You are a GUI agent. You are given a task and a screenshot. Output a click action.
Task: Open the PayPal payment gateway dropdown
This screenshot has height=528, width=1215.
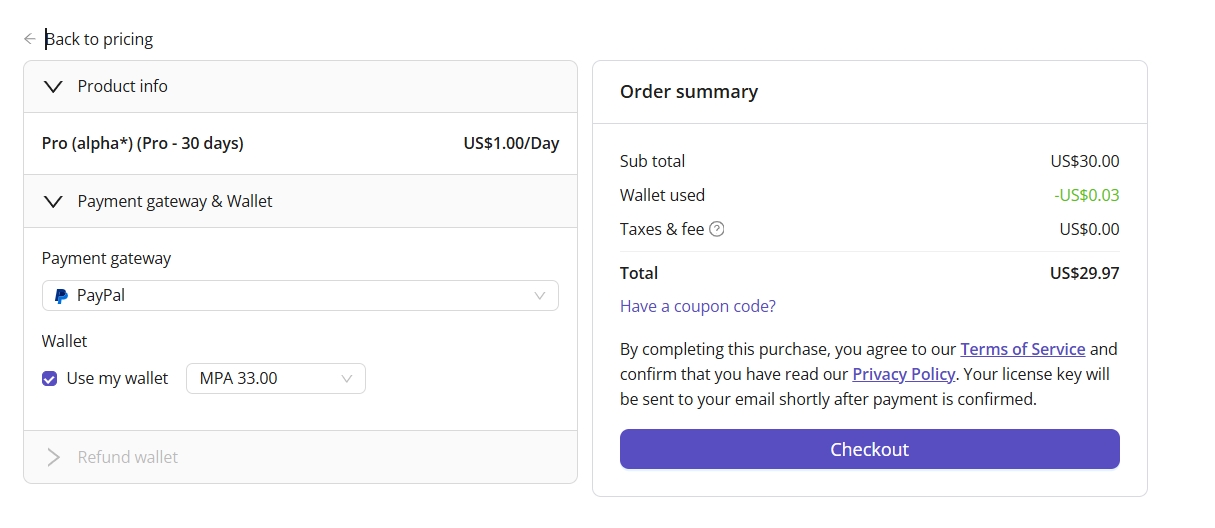[300, 296]
